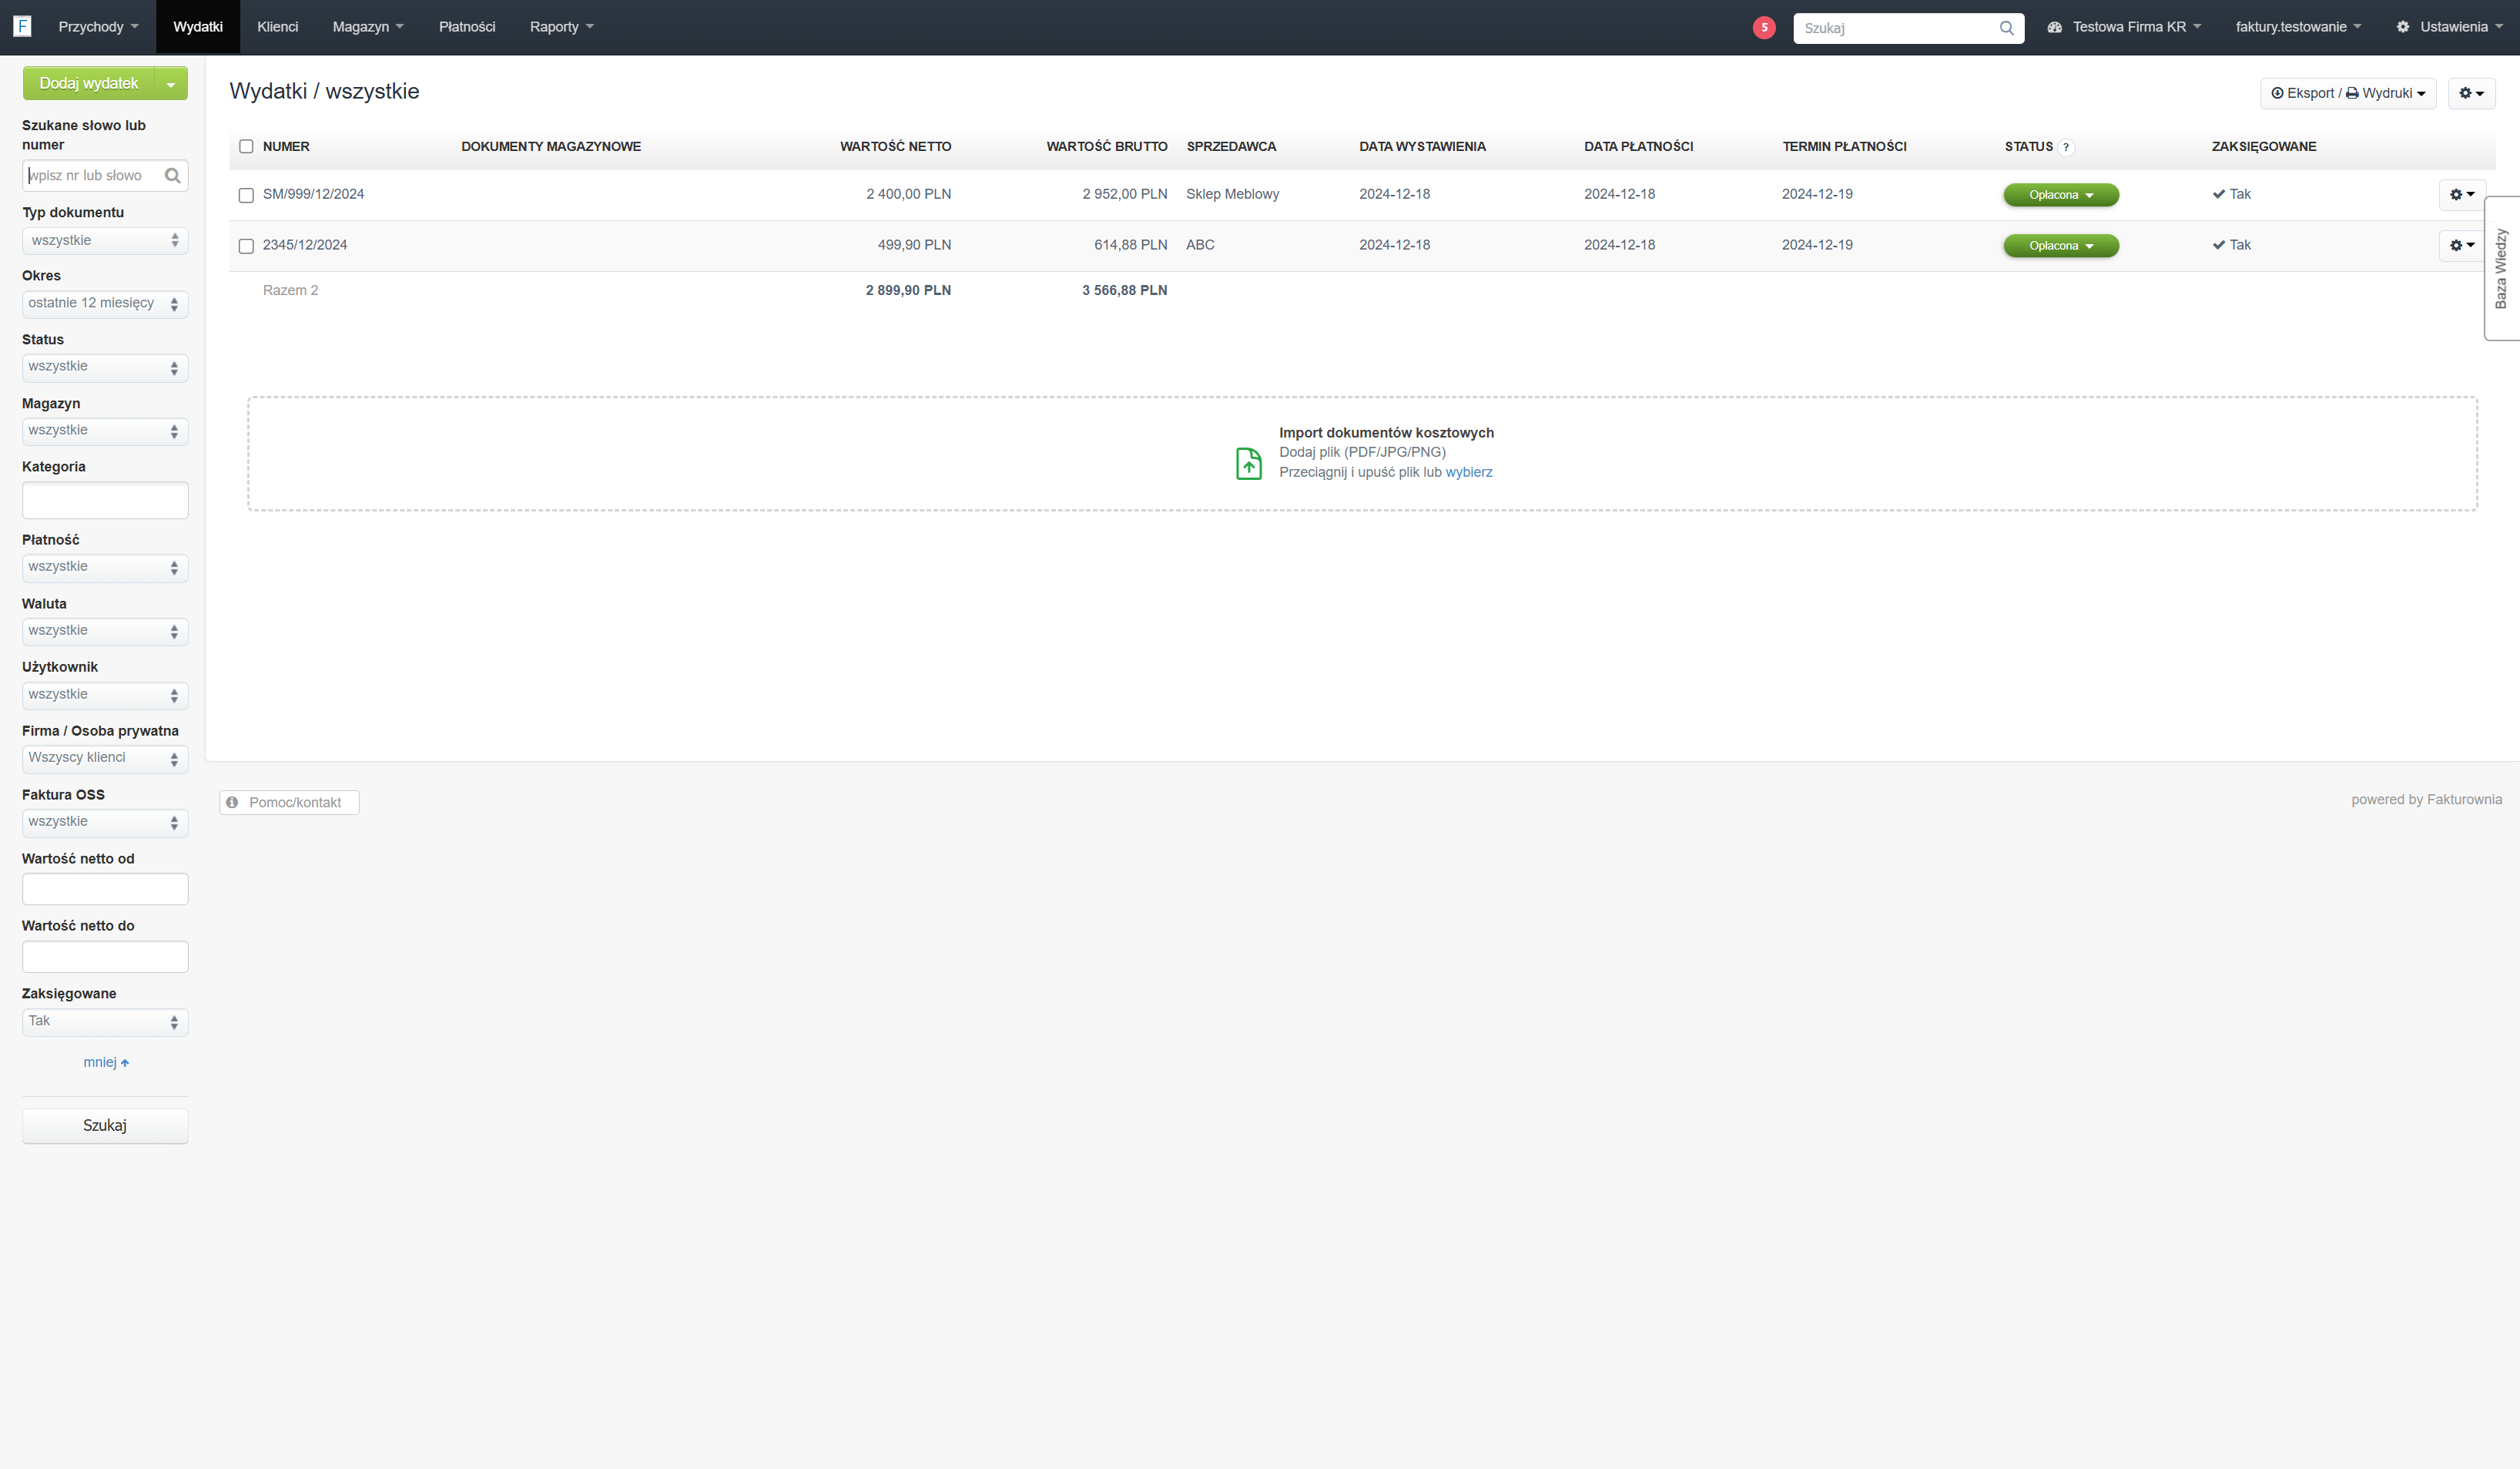This screenshot has height=1469, width=2520.
Task: Change Opłacona status for invoice 2345/12/2024
Action: (x=2061, y=246)
